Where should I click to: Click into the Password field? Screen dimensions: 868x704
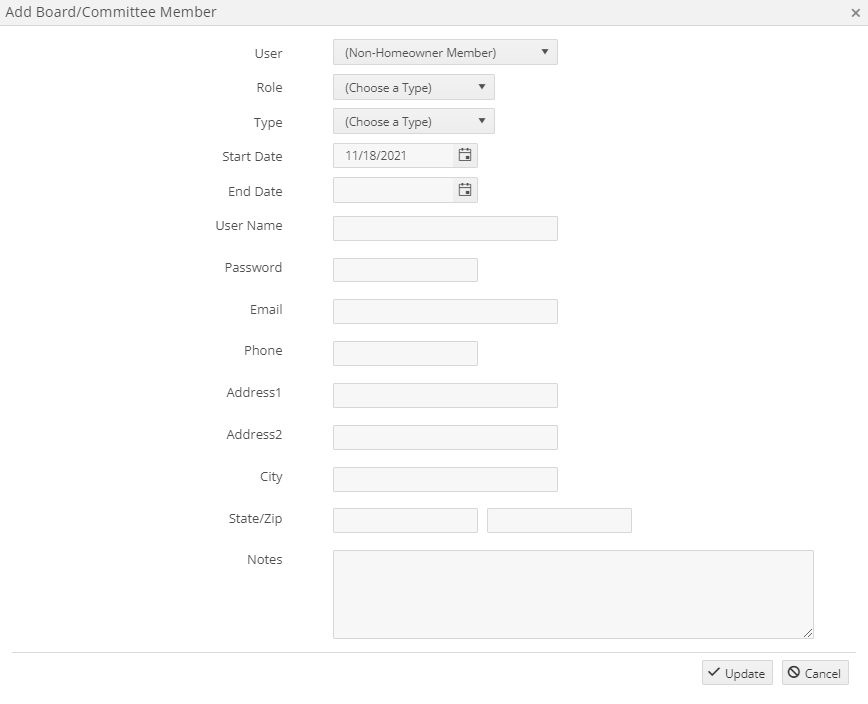click(x=405, y=270)
